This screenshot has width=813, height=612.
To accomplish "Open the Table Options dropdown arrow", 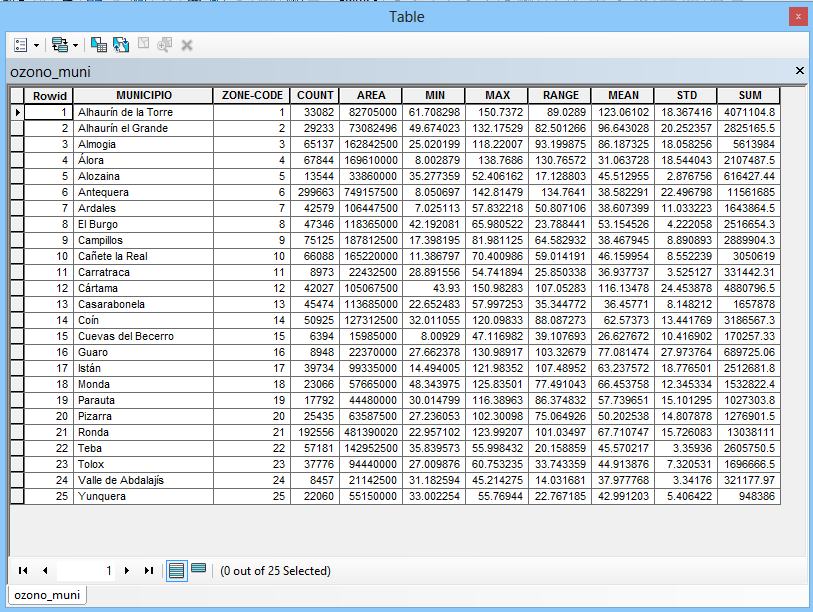I will click(x=37, y=45).
